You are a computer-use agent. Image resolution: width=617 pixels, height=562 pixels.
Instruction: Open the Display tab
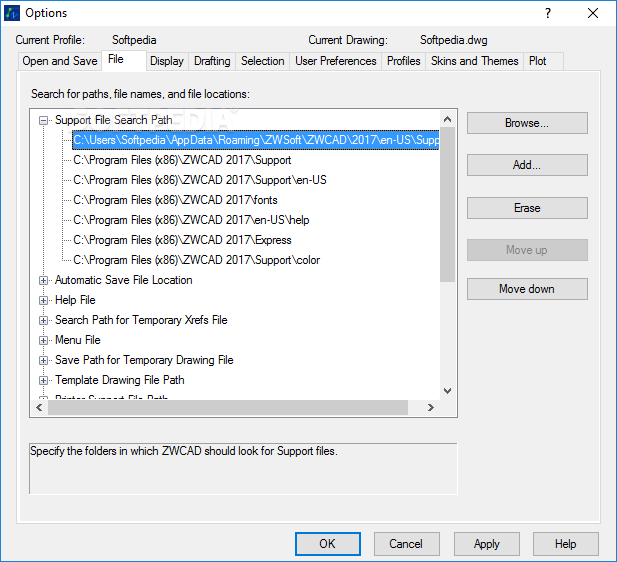tap(167, 61)
